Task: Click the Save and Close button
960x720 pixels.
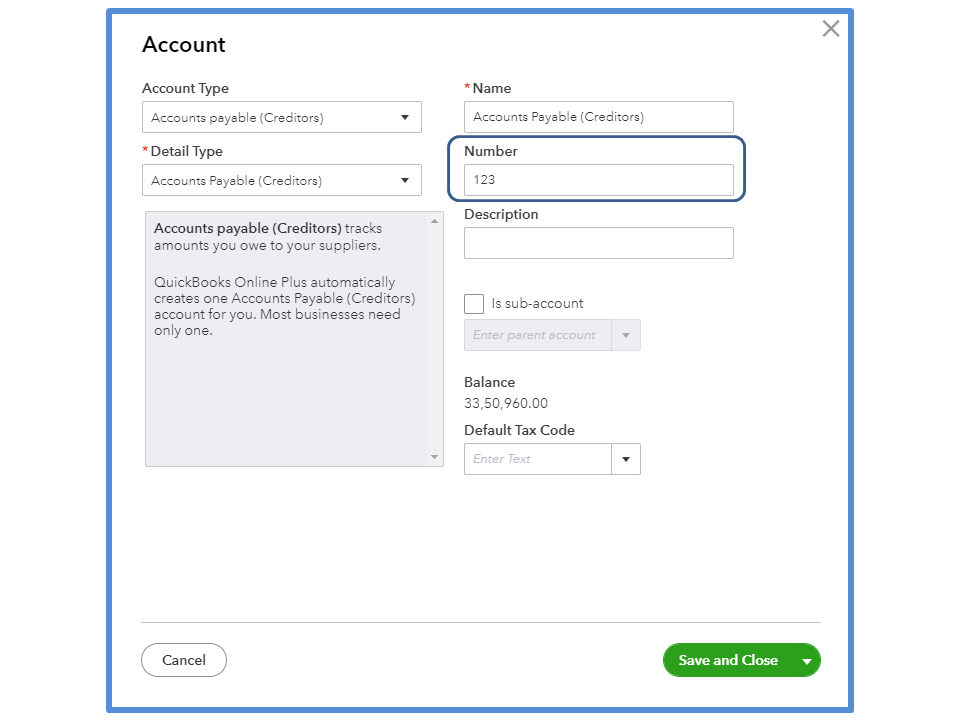Action: [728, 660]
